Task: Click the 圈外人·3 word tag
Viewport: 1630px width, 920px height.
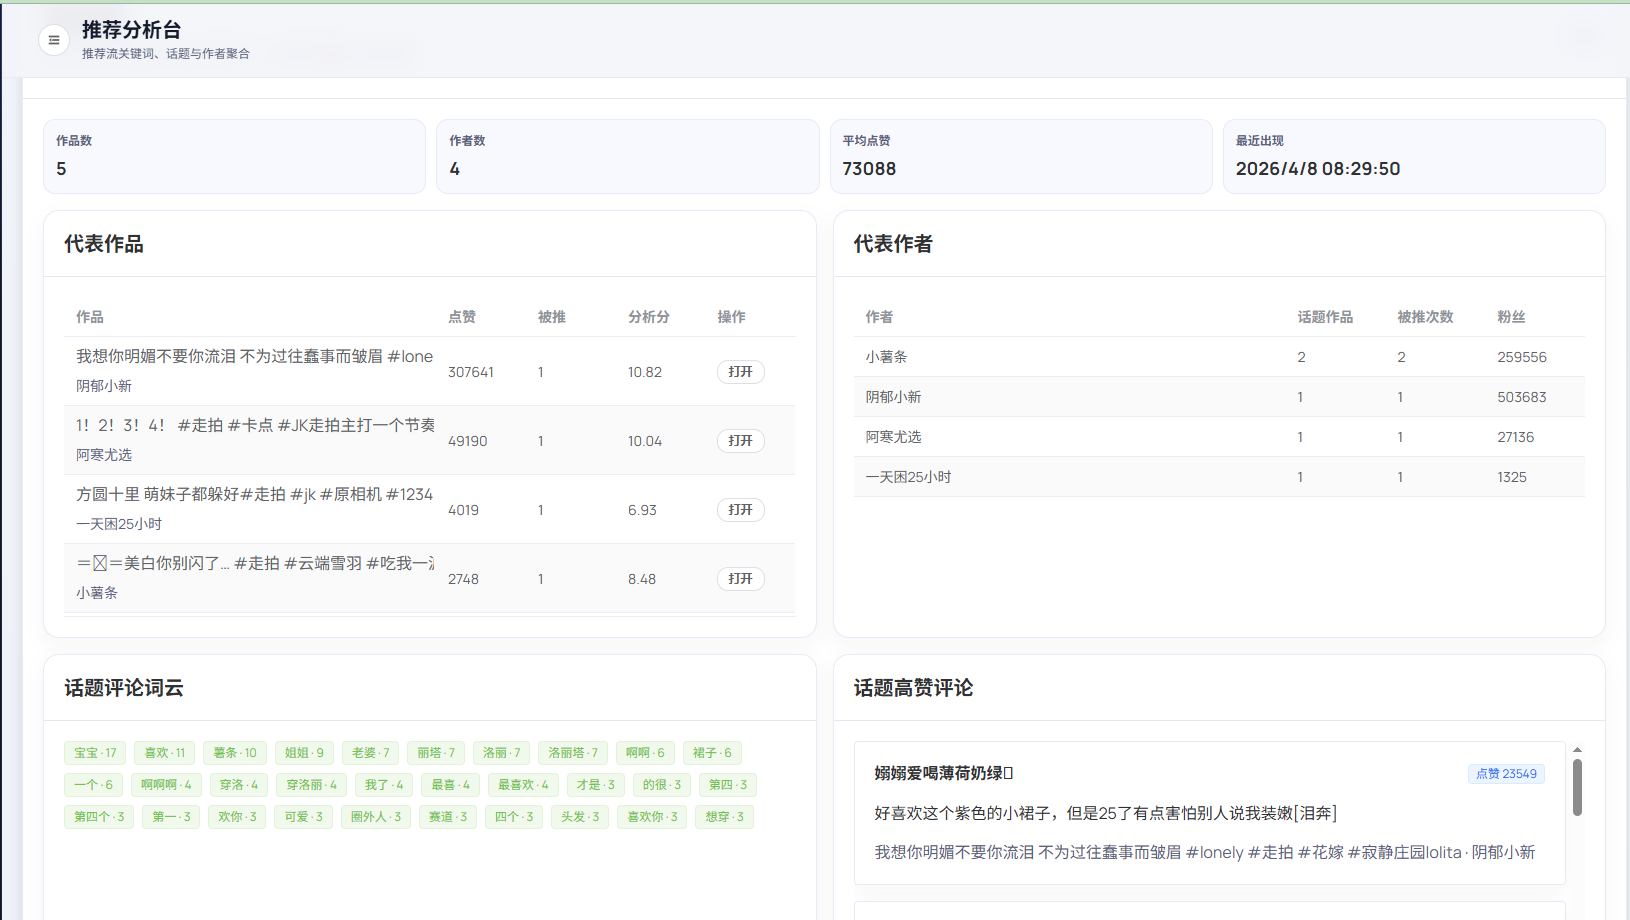Action: 376,817
